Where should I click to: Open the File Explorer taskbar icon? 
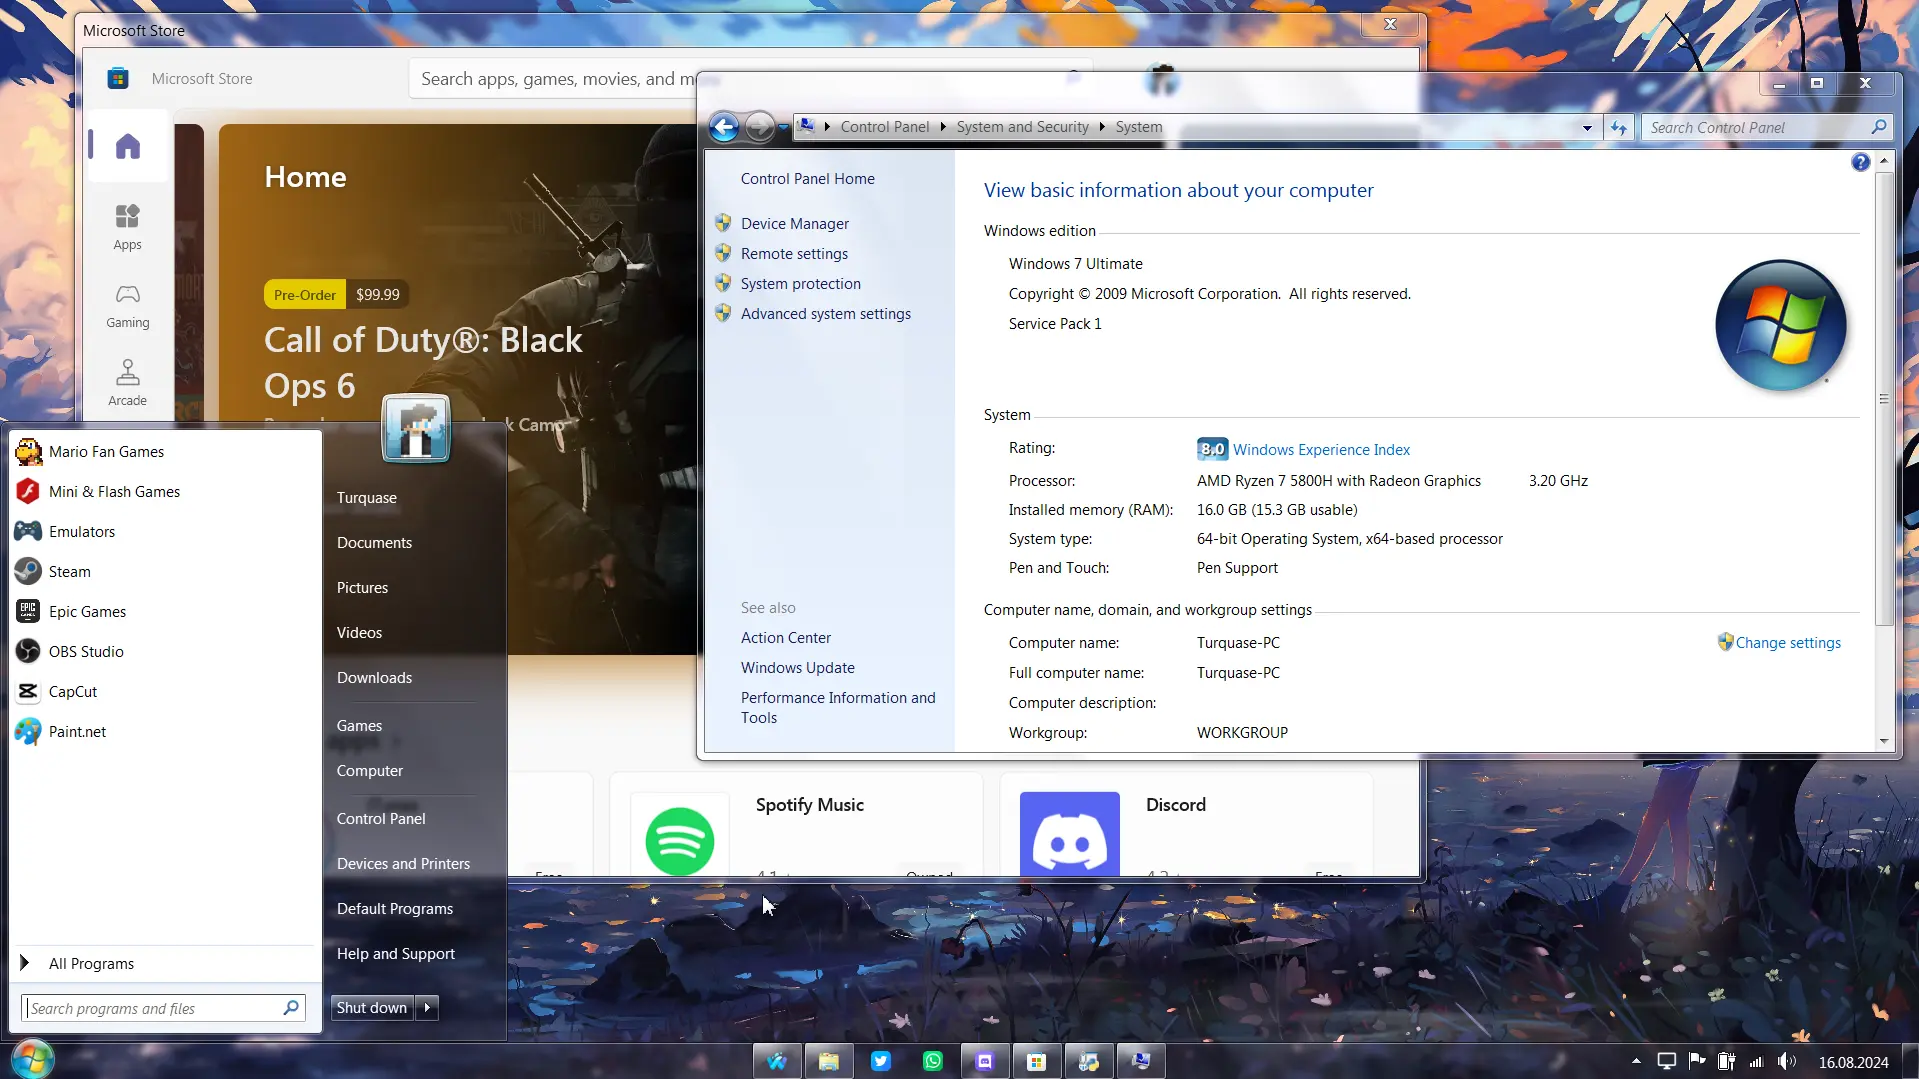coord(829,1061)
